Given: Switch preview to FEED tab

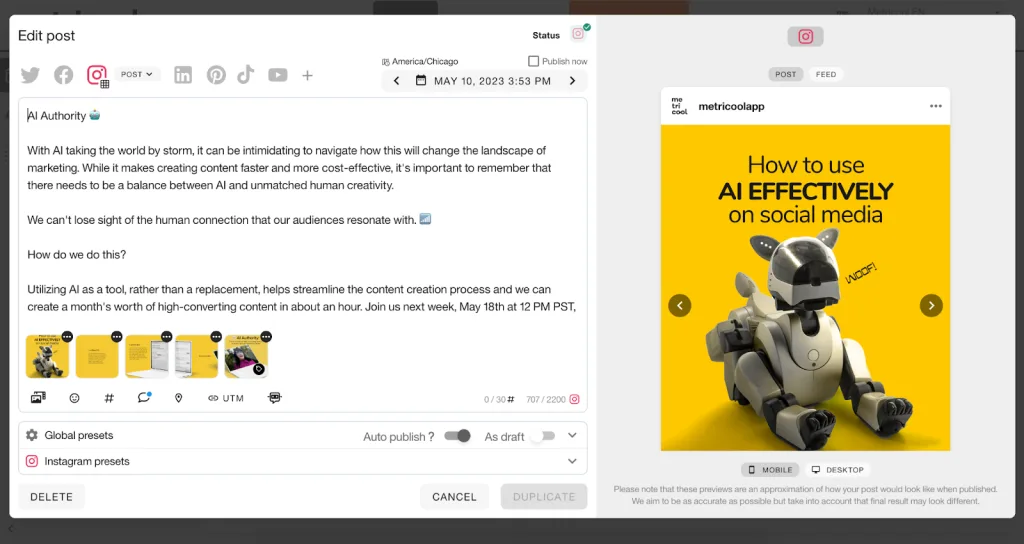Looking at the screenshot, I should click(826, 74).
